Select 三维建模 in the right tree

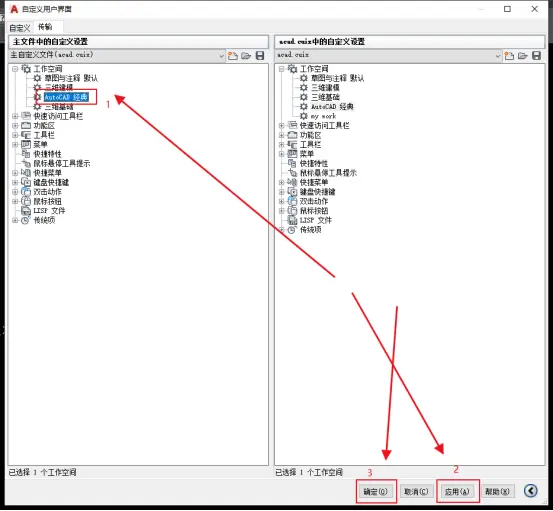[x=325, y=88]
